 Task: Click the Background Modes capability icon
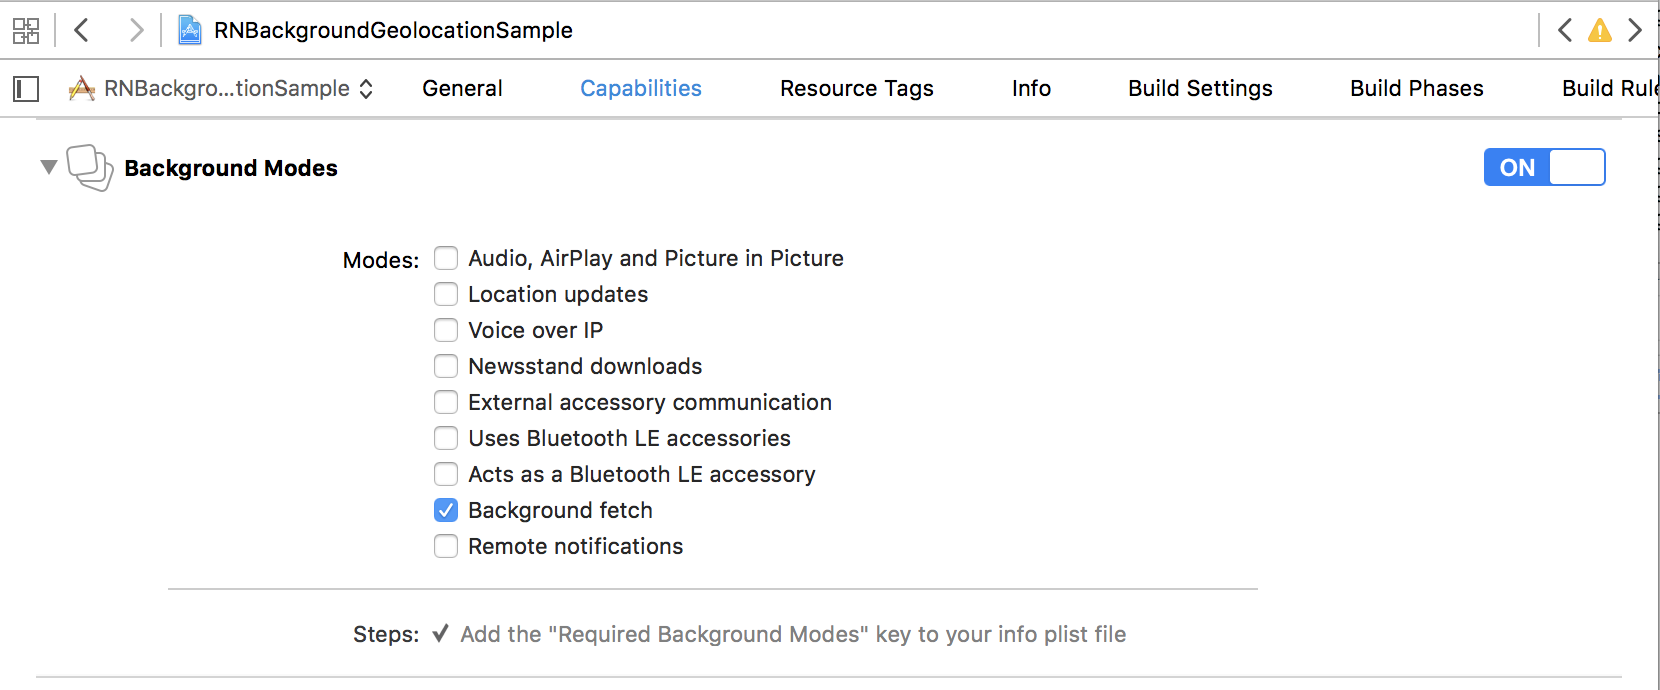point(90,167)
